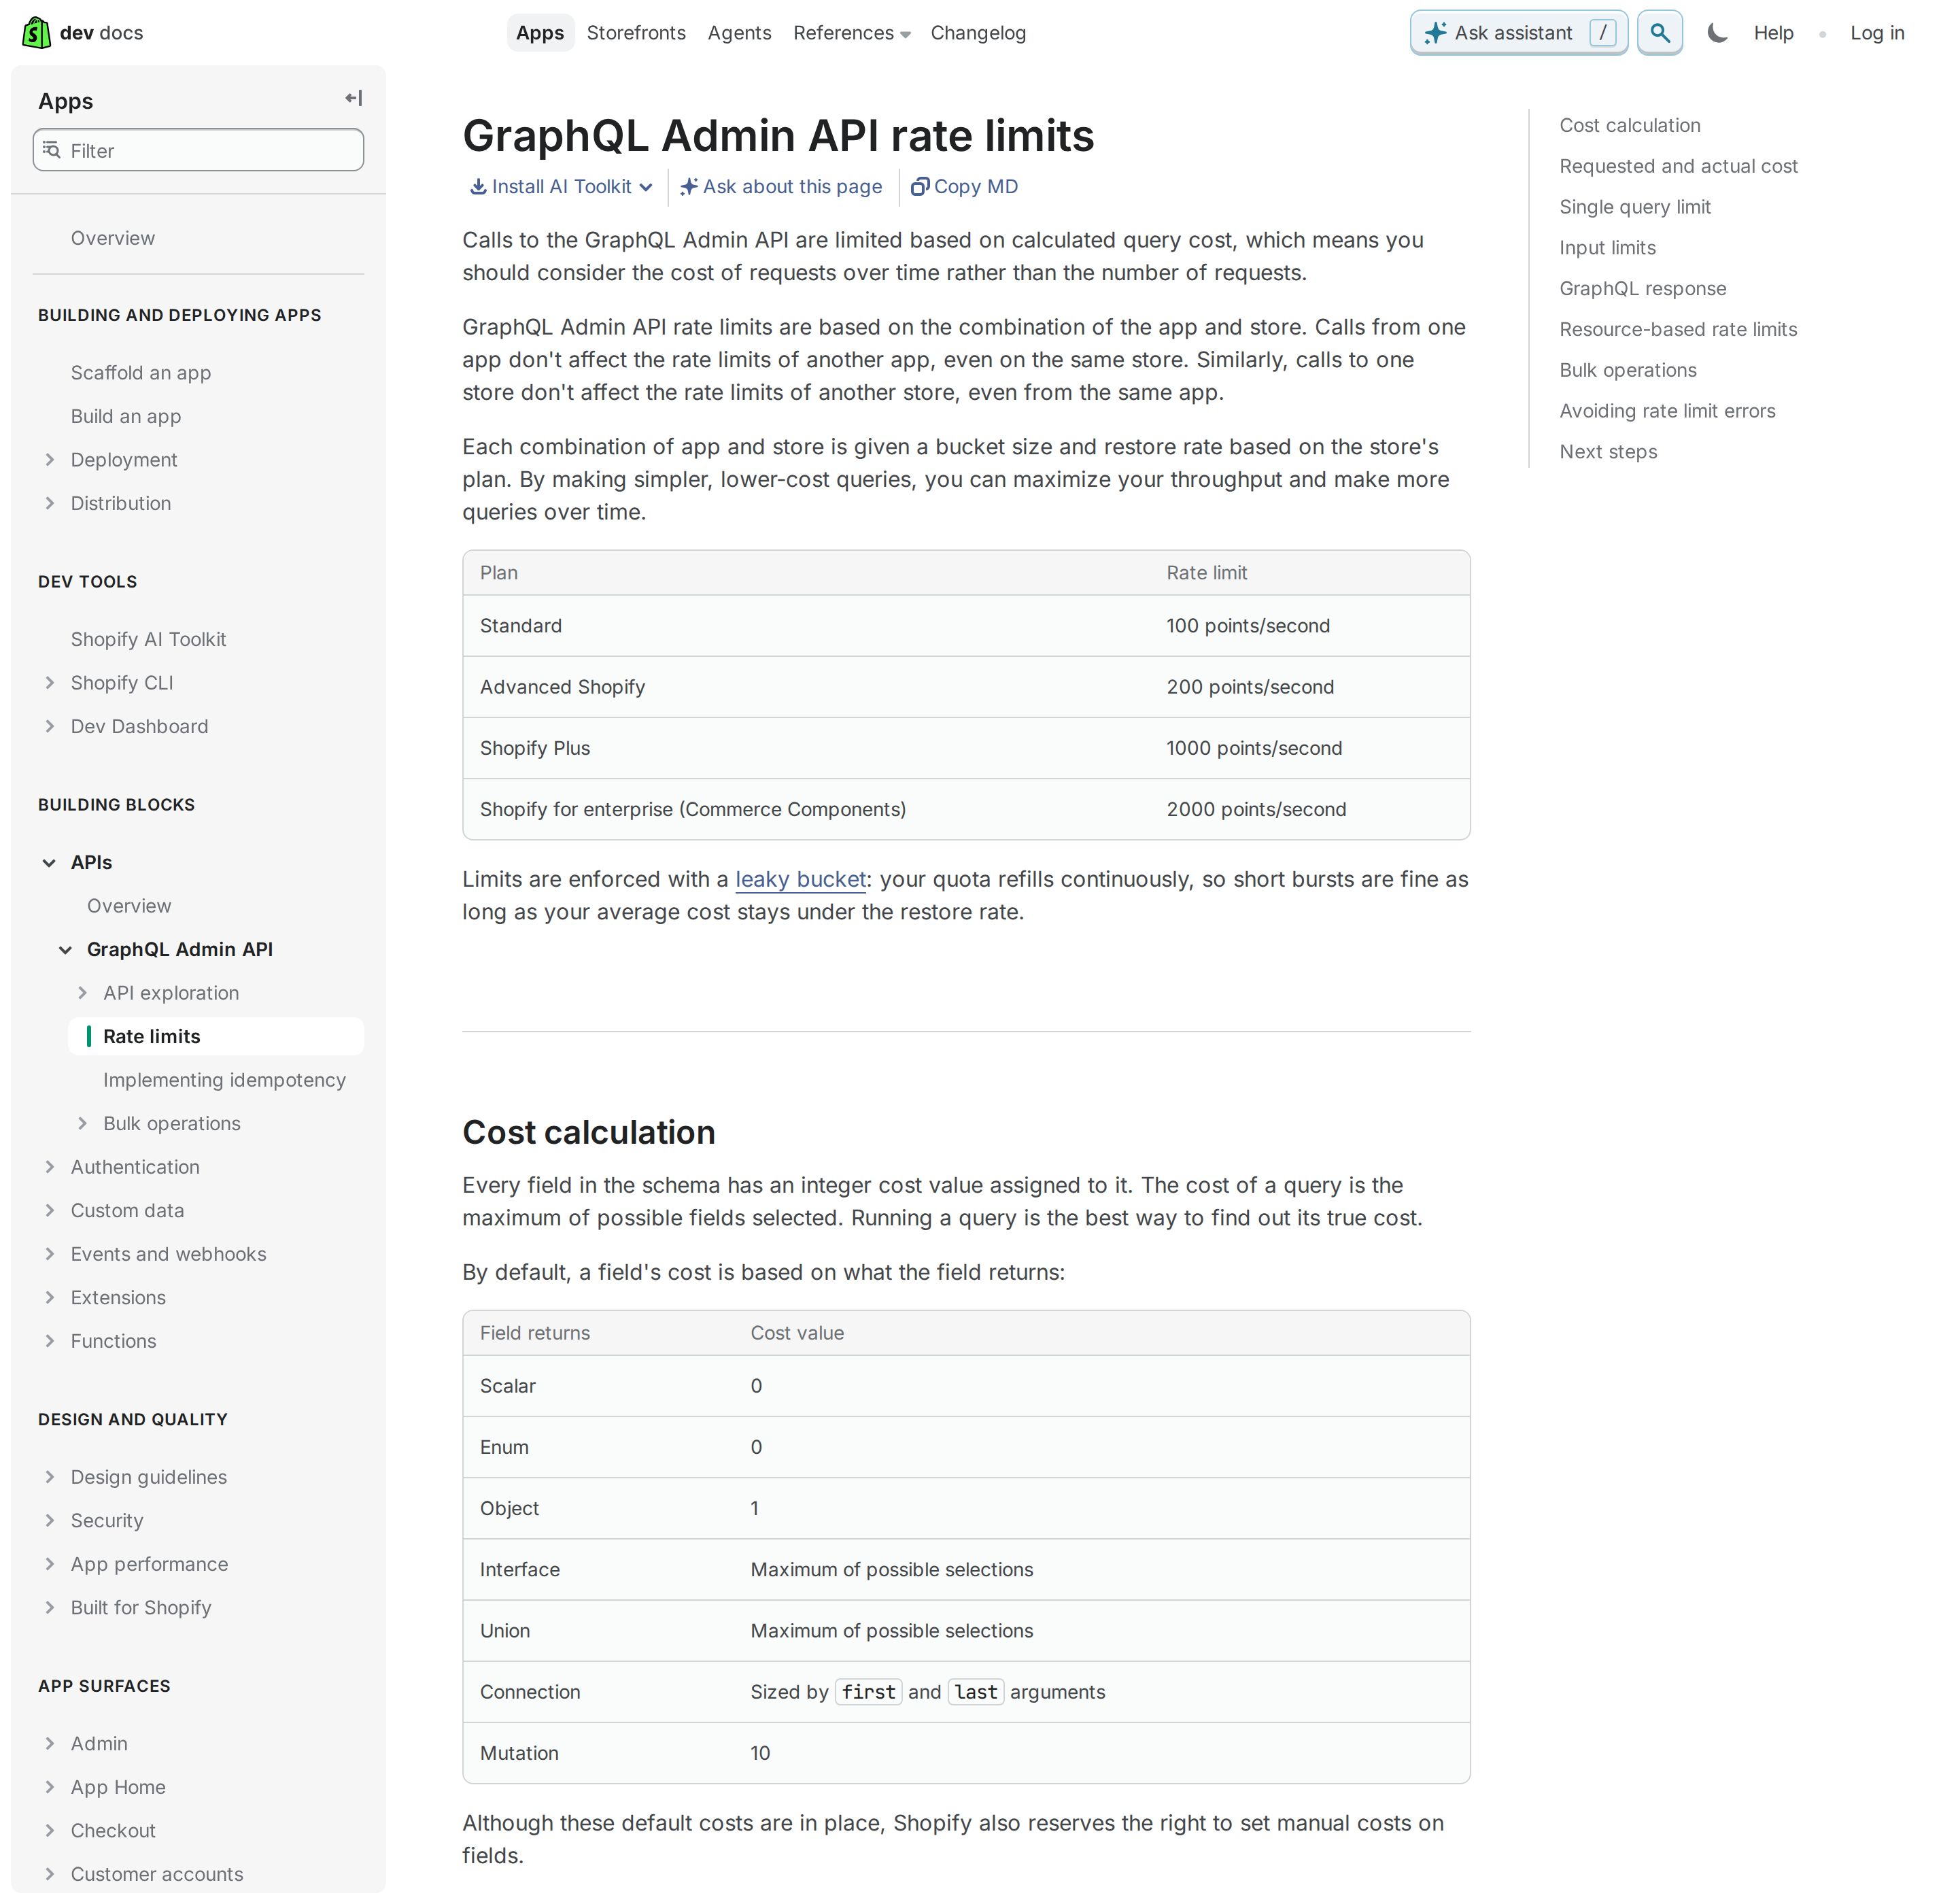Expand API exploration chevron
The image size is (1958, 1904).
[x=82, y=993]
